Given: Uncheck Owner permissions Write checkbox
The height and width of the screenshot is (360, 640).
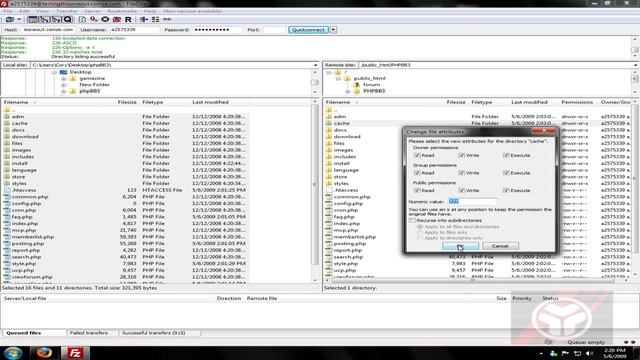Looking at the screenshot, I should (461, 156).
